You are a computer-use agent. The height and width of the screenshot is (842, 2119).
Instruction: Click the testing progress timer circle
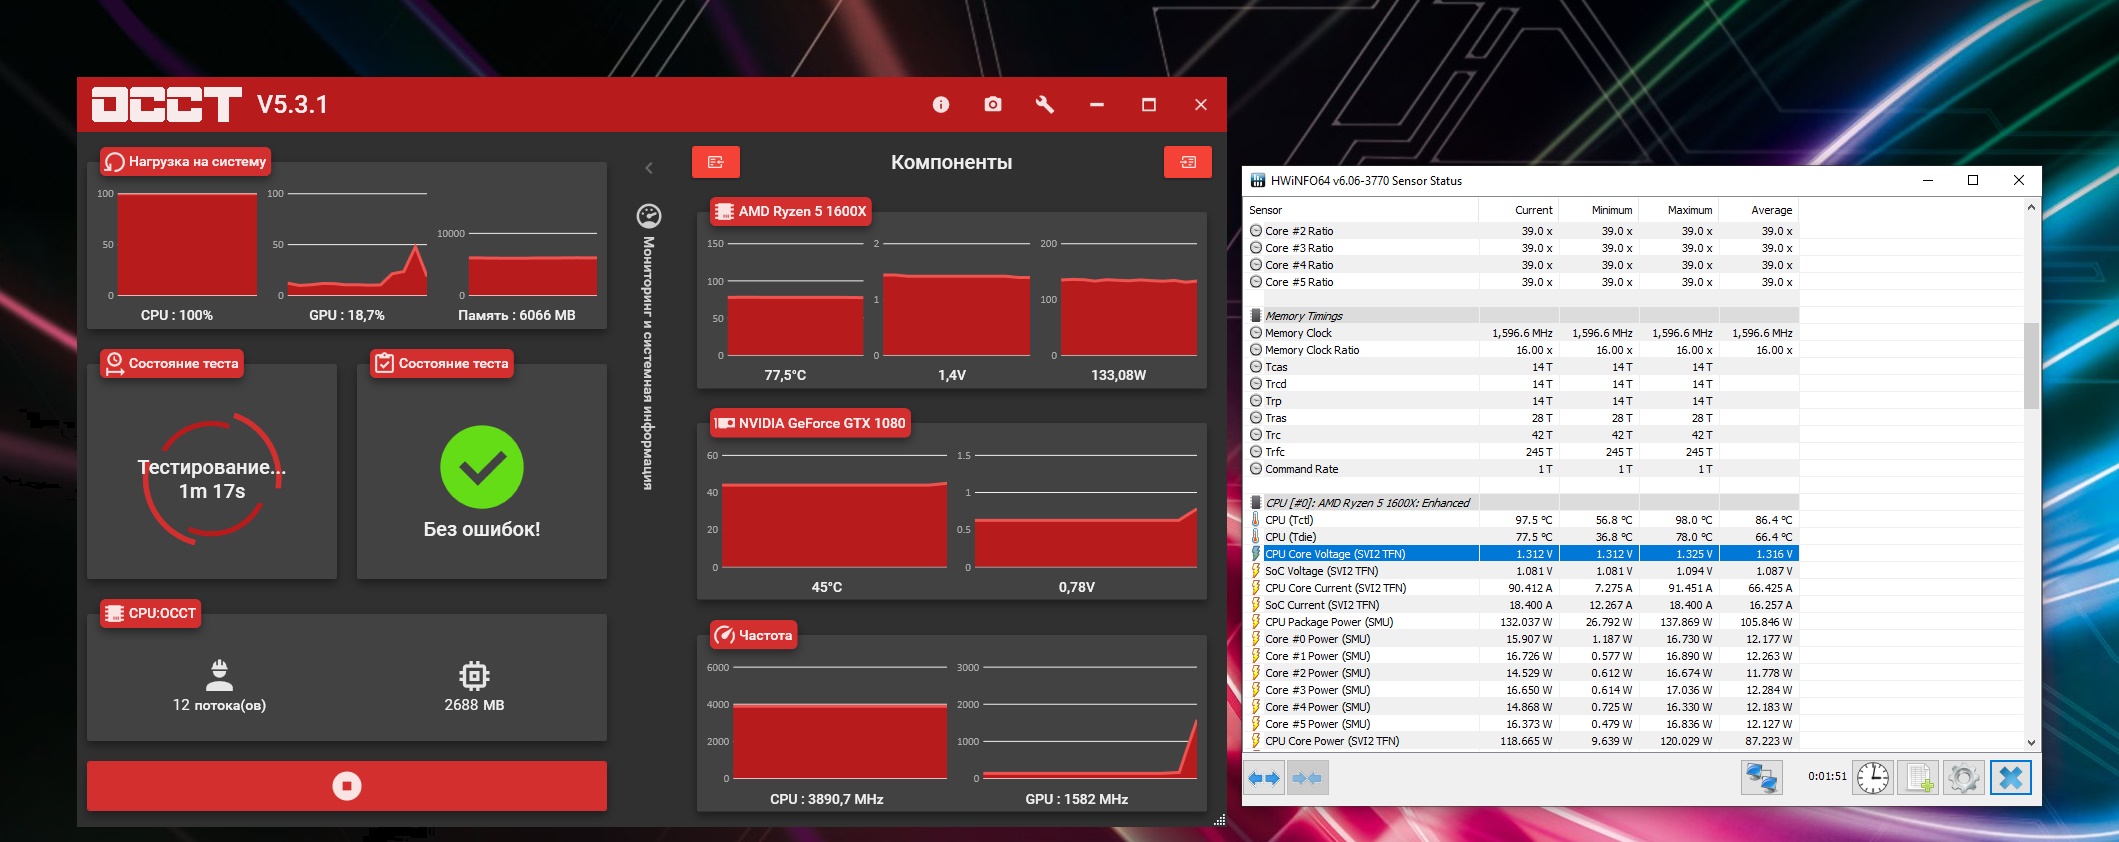coord(212,479)
